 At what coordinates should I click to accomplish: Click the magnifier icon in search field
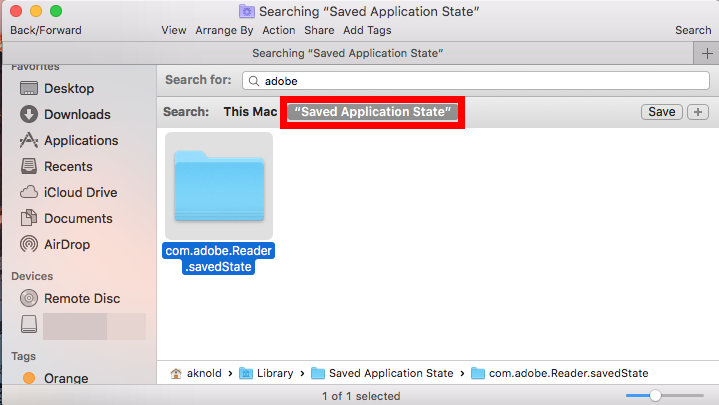[254, 81]
